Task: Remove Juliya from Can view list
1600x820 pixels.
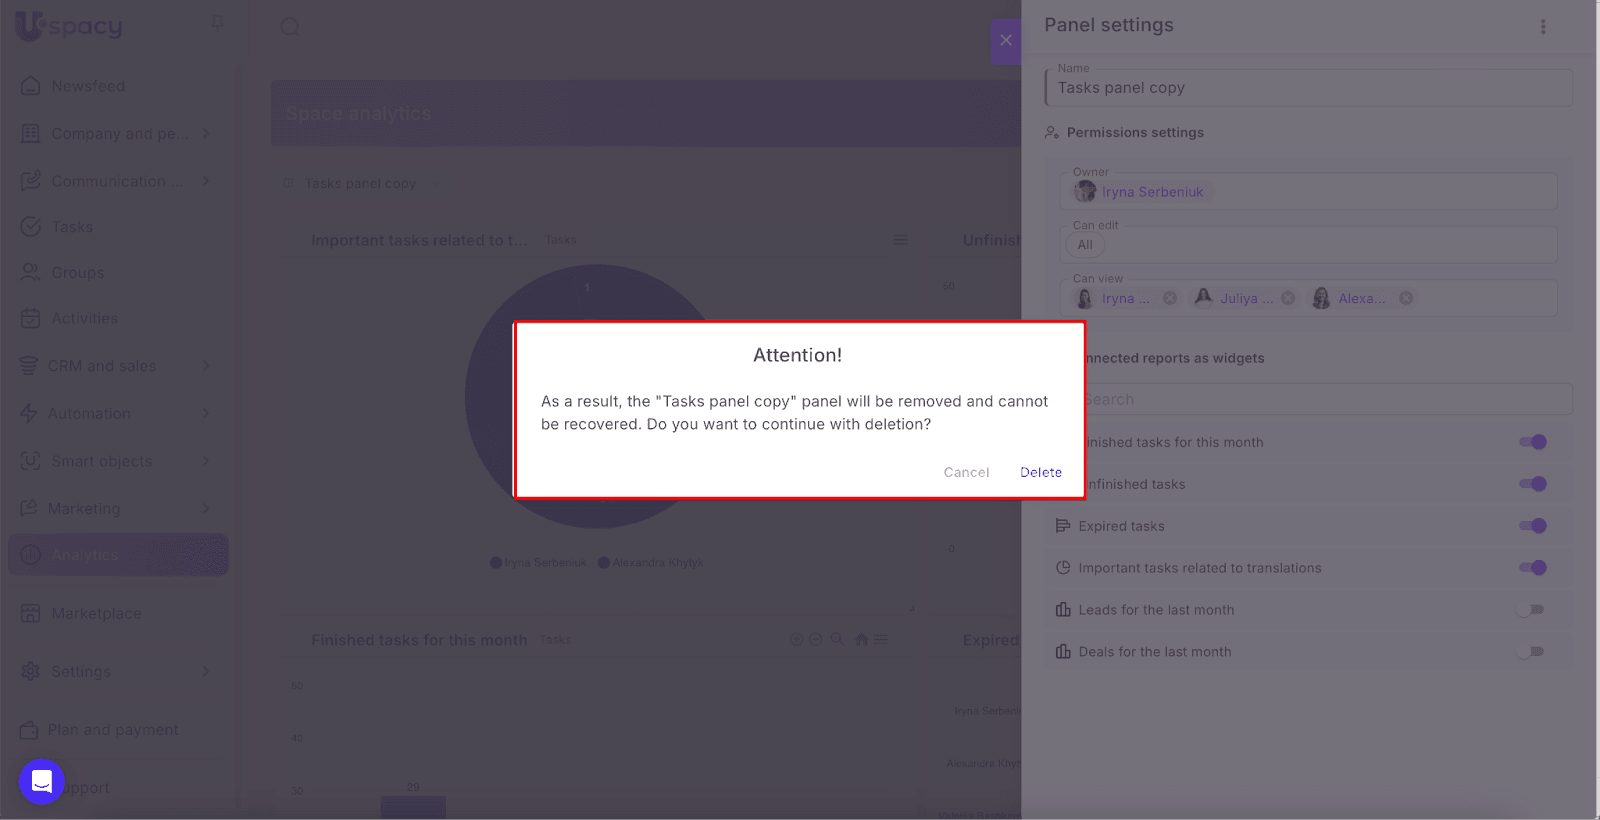Action: [x=1288, y=298]
